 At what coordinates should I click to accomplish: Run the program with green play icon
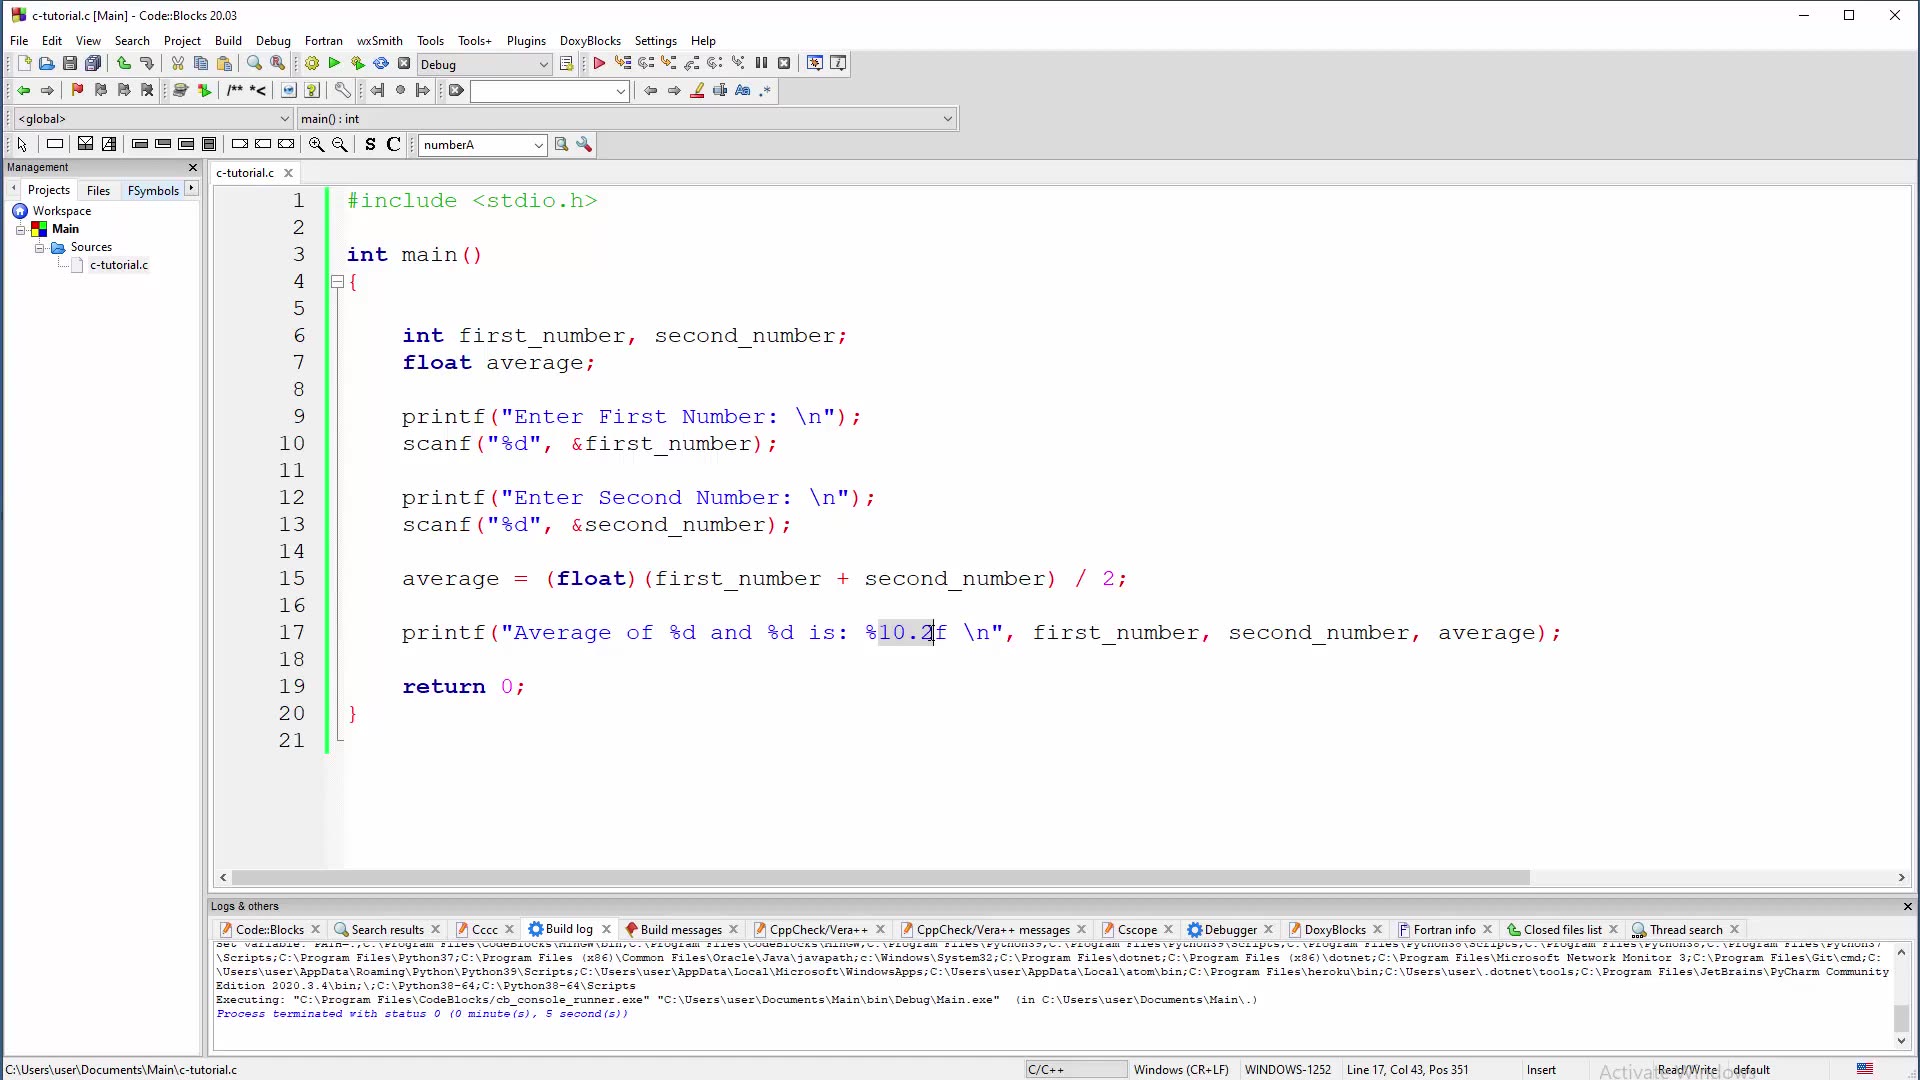[335, 63]
